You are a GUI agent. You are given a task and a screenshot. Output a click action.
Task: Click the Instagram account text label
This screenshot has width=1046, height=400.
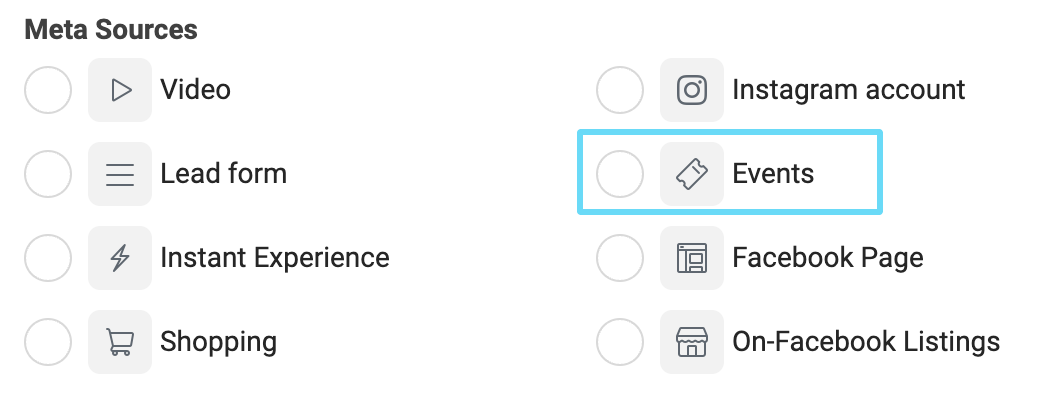point(849,90)
